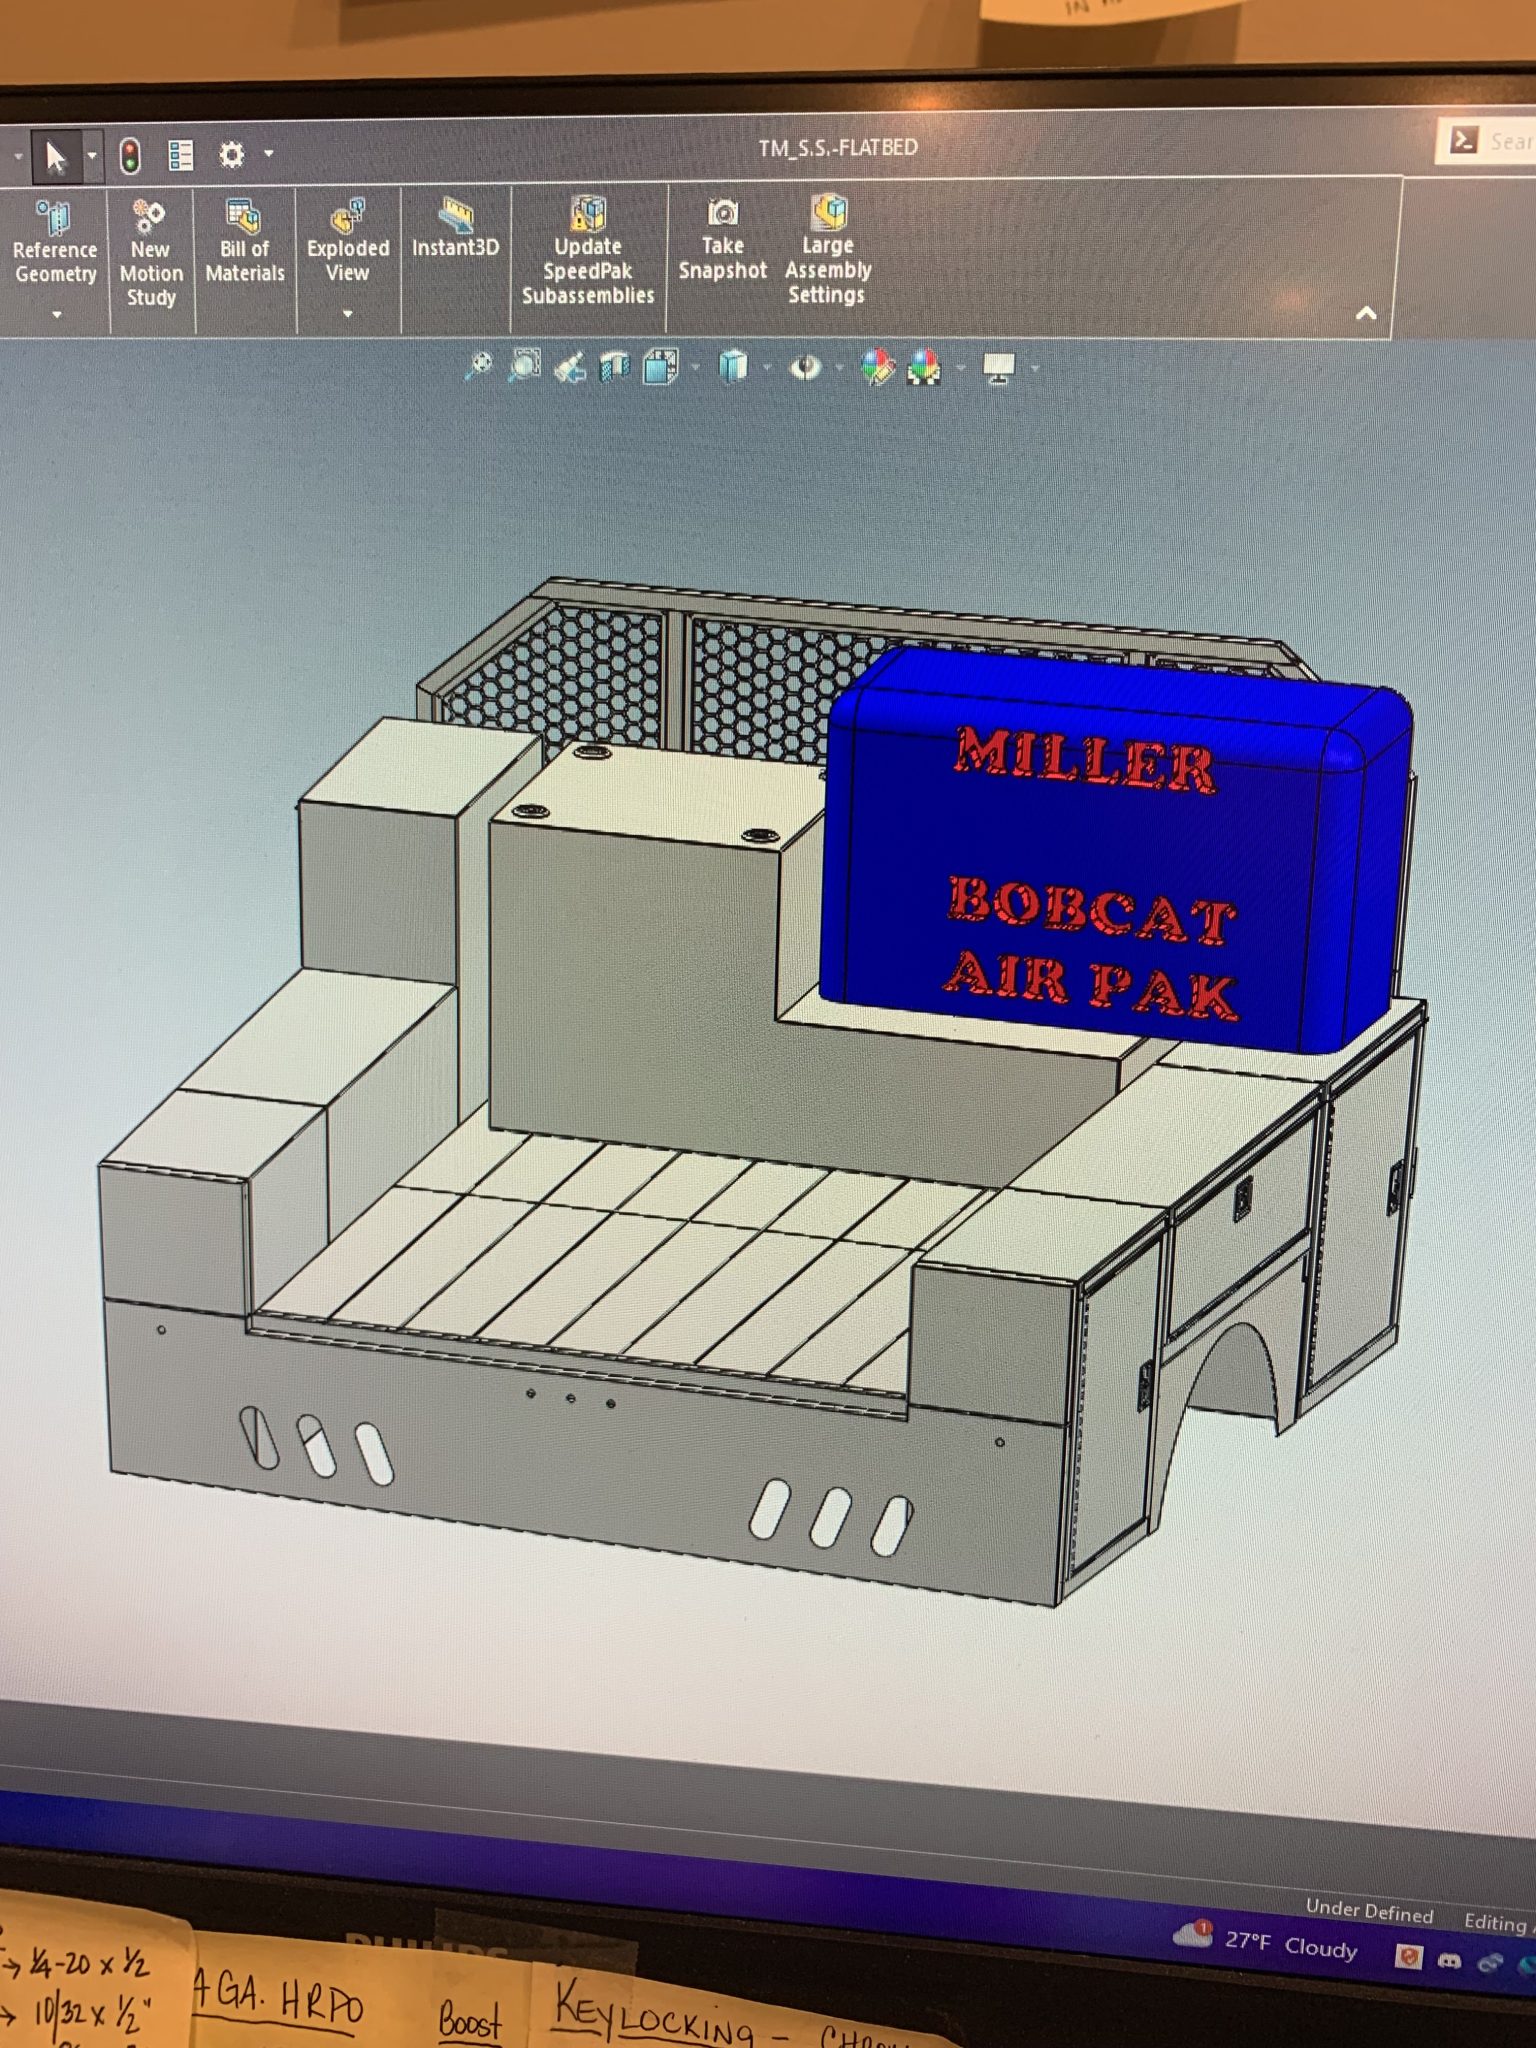Expand the Exploded View dropdown arrow

click(x=348, y=314)
